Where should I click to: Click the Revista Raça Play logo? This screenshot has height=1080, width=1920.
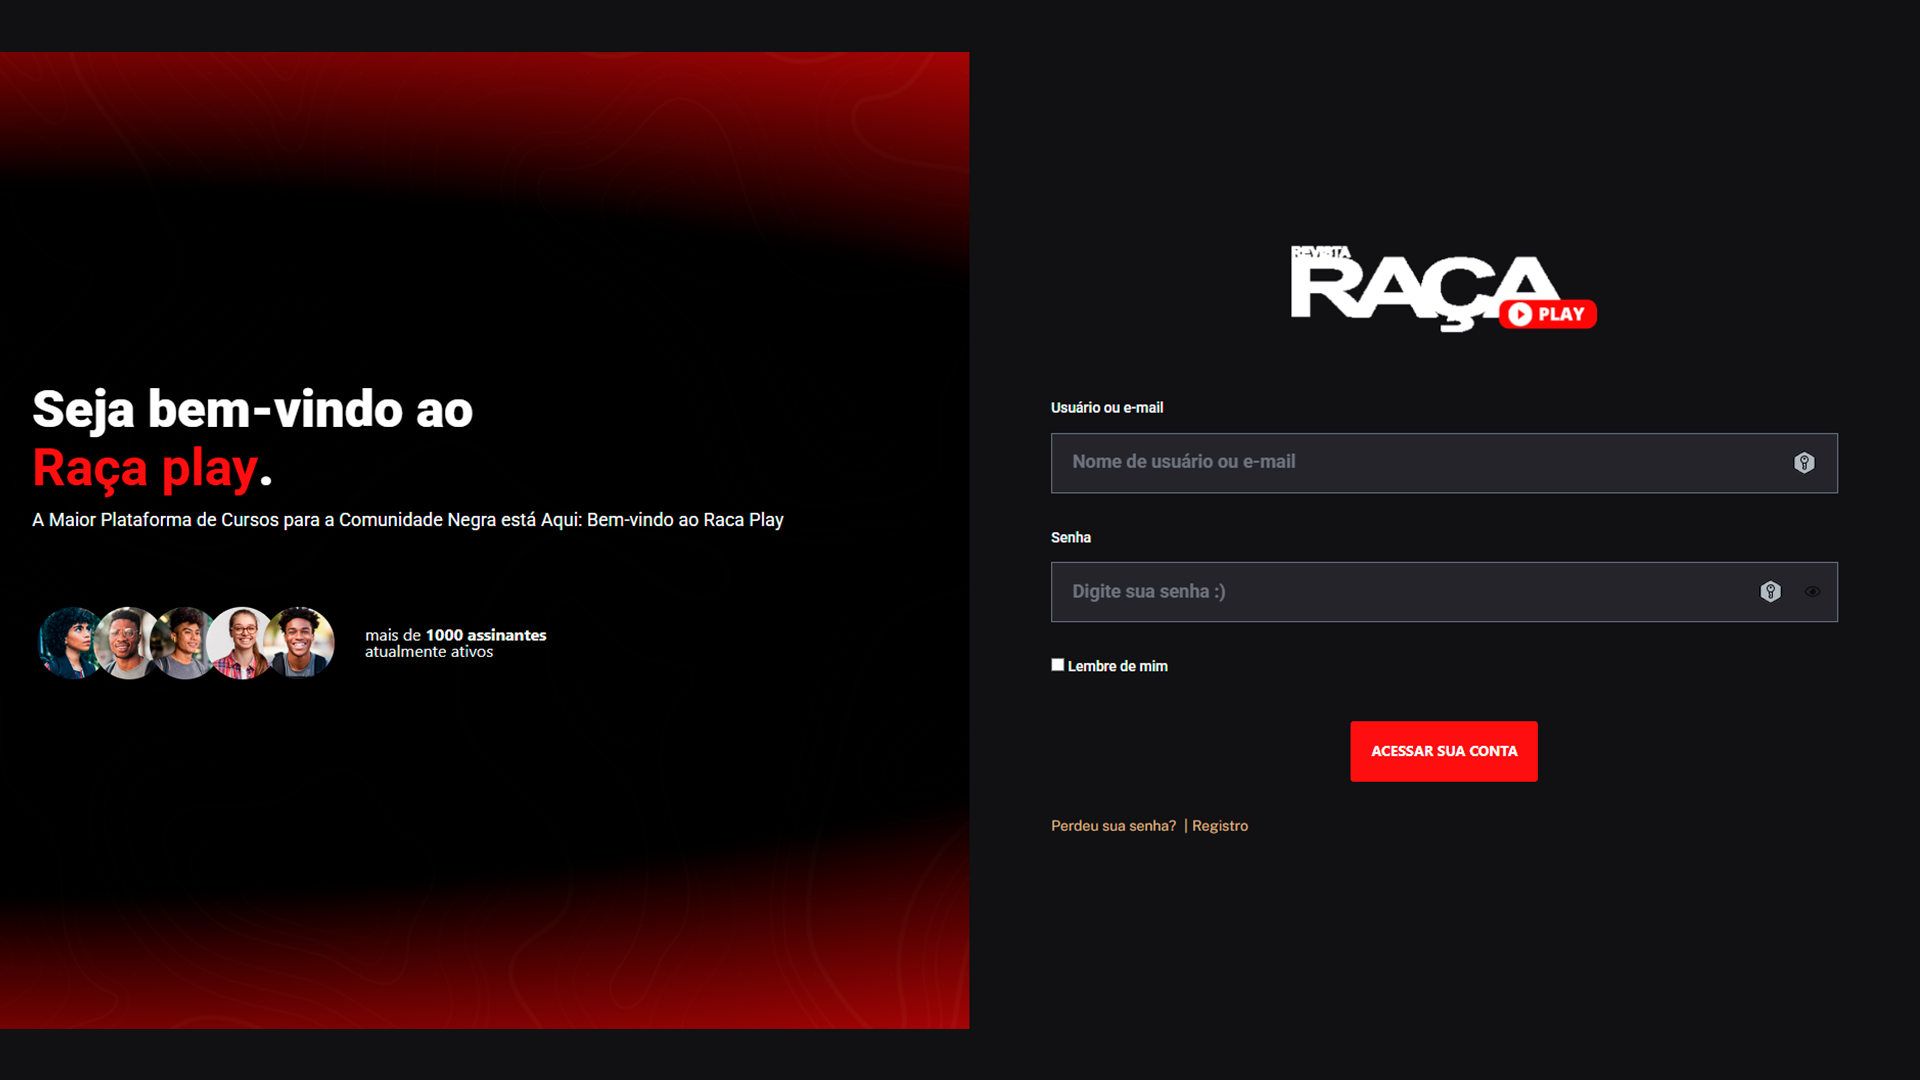coord(1443,288)
